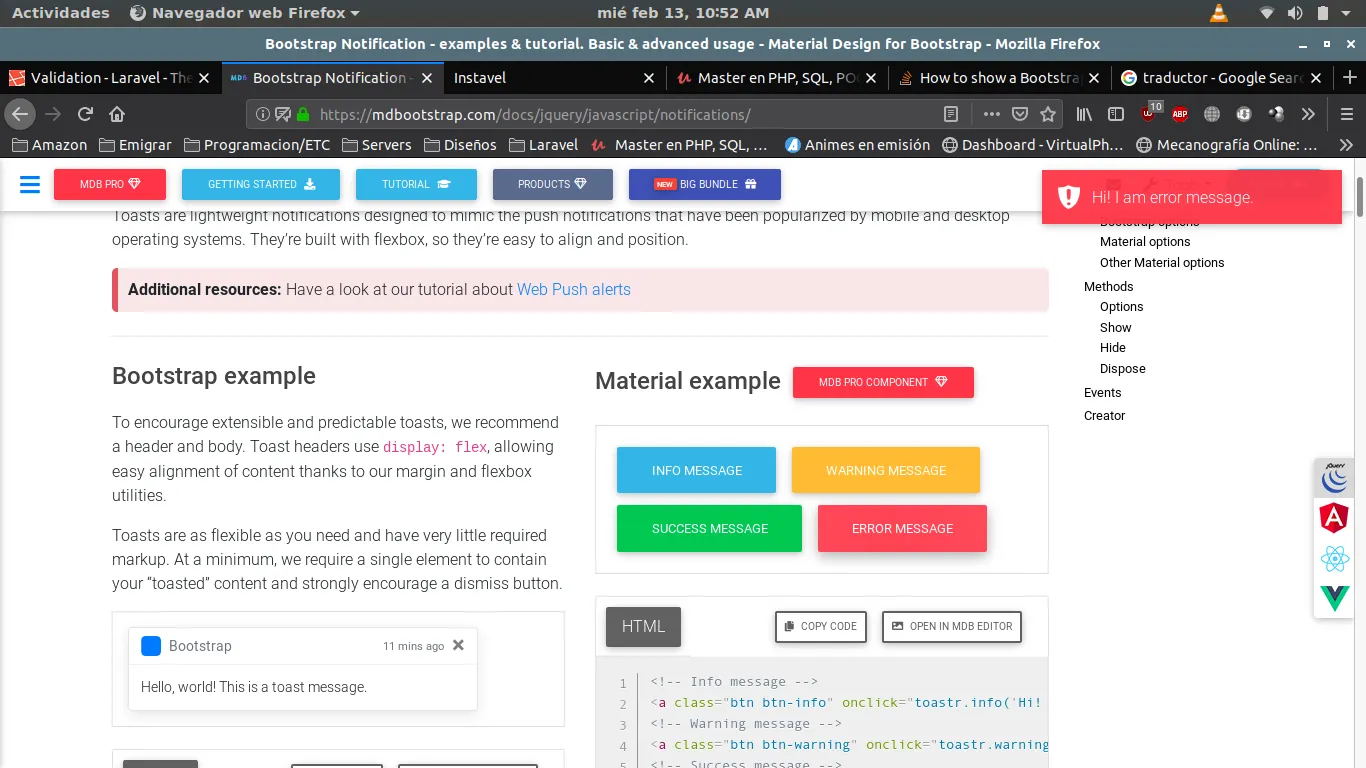Image resolution: width=1366 pixels, height=768 pixels.
Task: Switch to the How to show a Bootstrap tab
Action: tap(999, 78)
